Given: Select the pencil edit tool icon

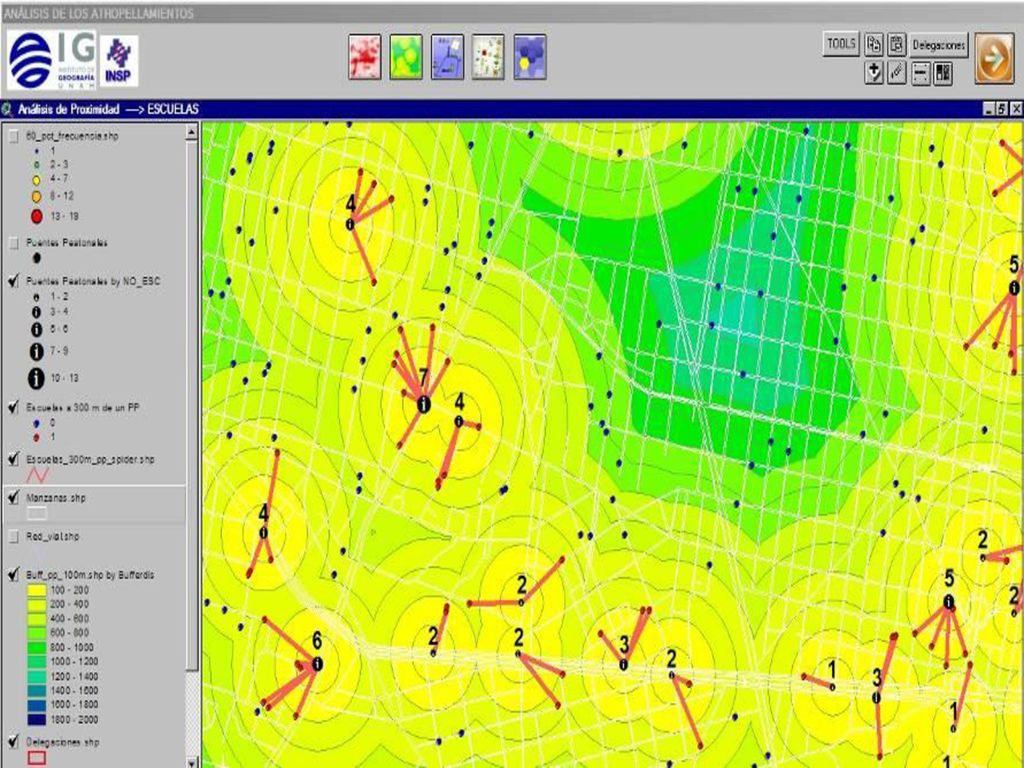Looking at the screenshot, I should click(897, 72).
